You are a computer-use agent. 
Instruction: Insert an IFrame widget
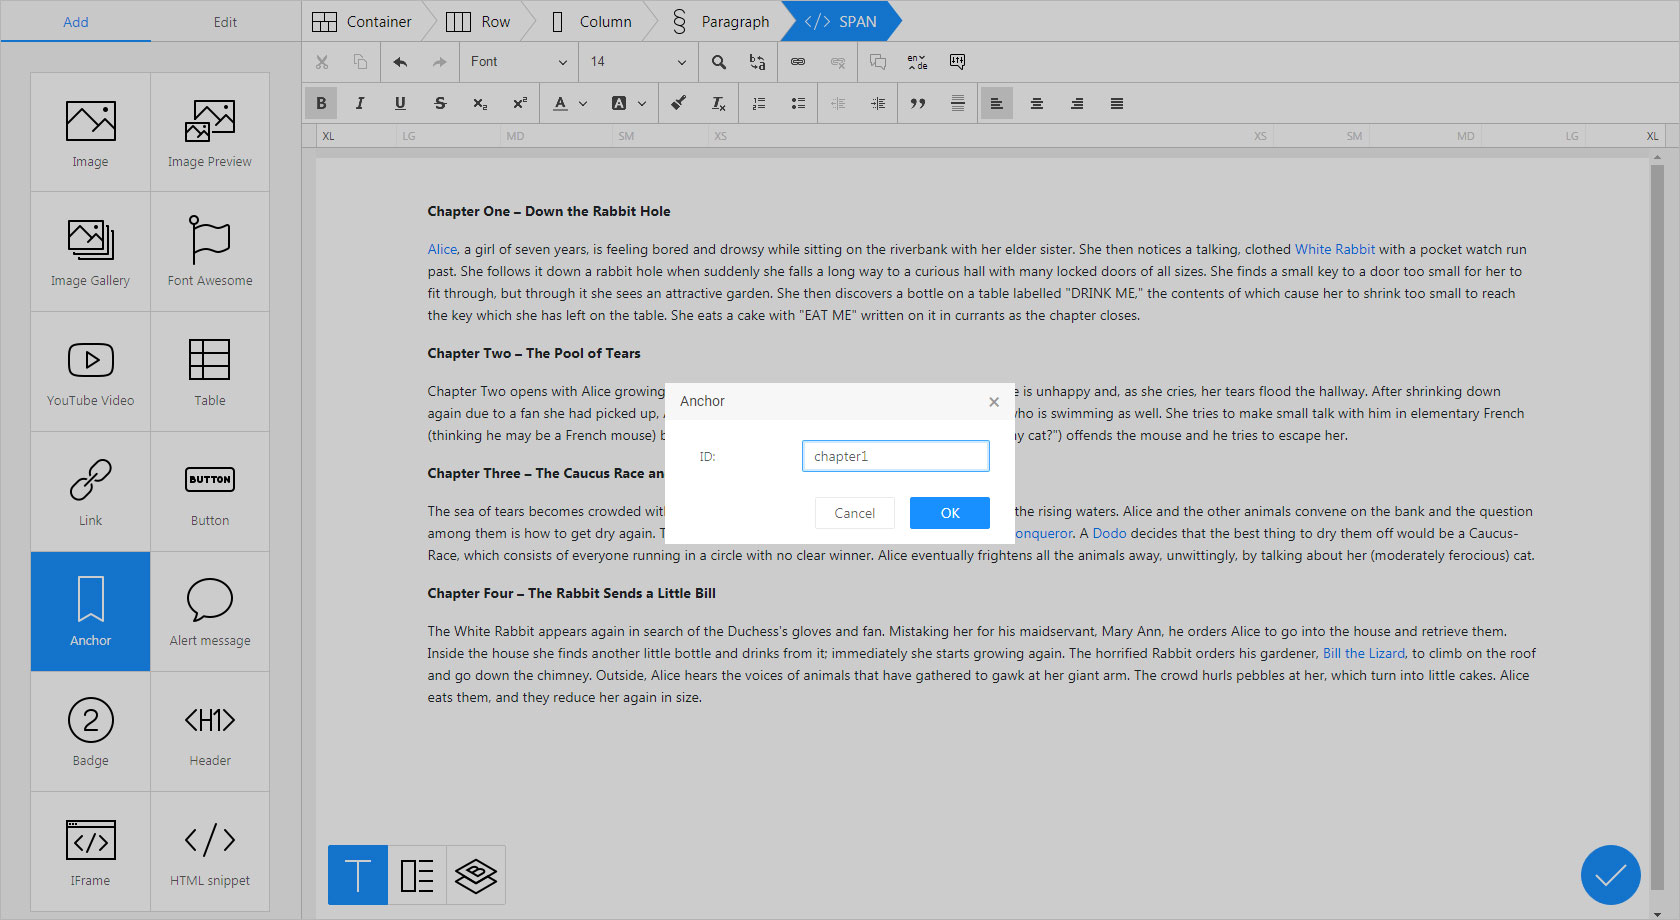(90, 852)
